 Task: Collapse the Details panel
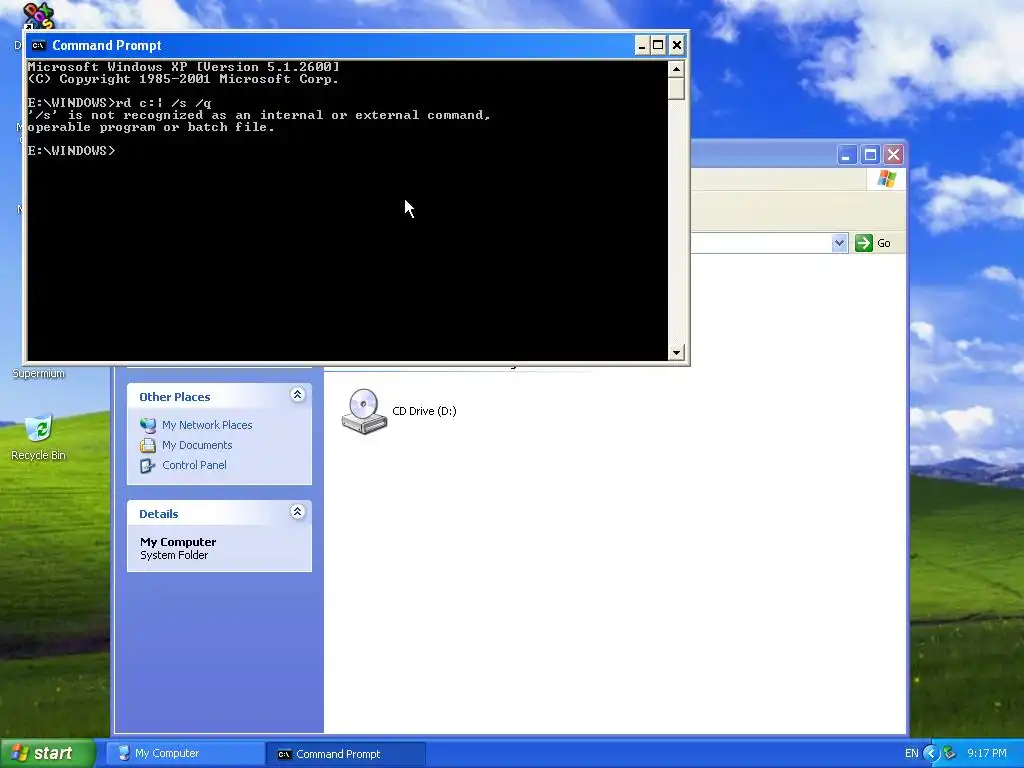click(x=297, y=511)
